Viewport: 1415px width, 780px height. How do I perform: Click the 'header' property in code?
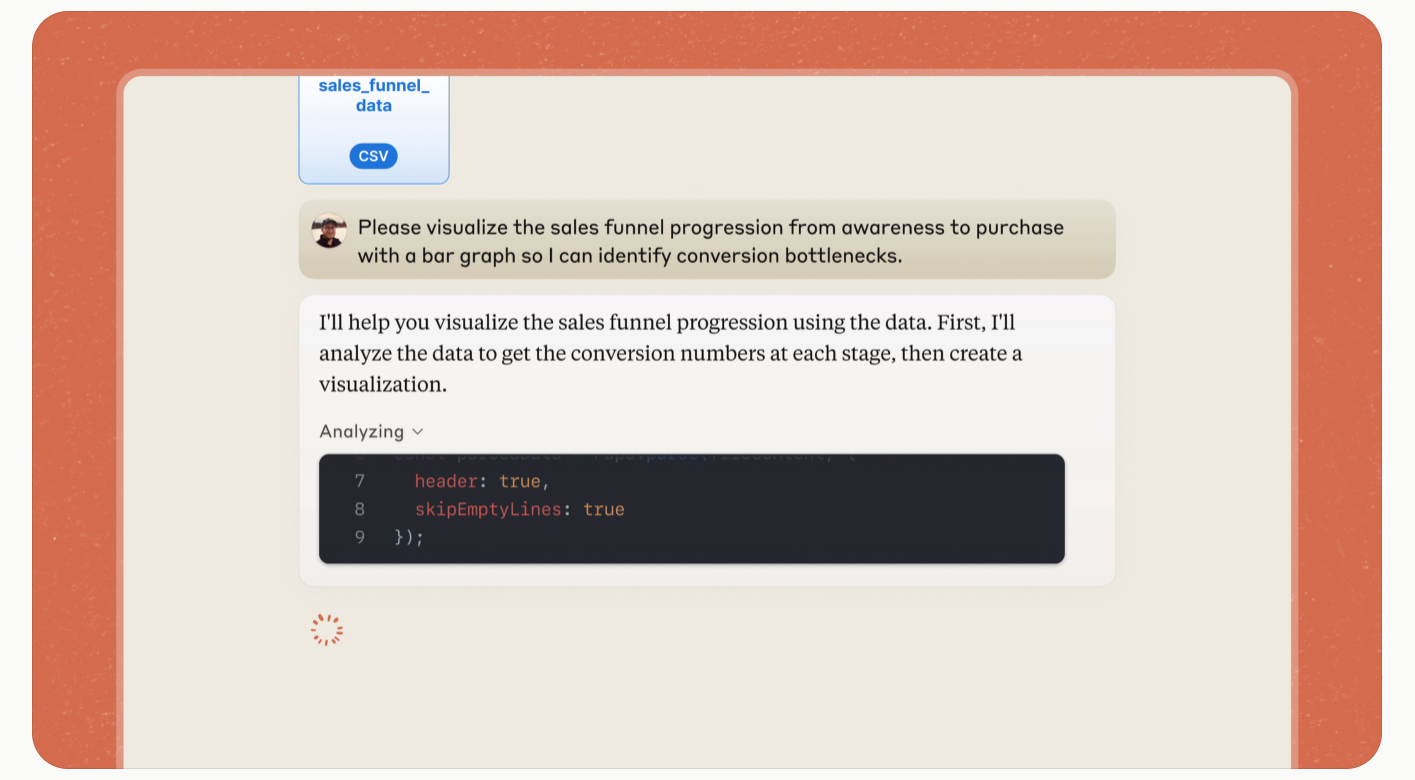446,482
